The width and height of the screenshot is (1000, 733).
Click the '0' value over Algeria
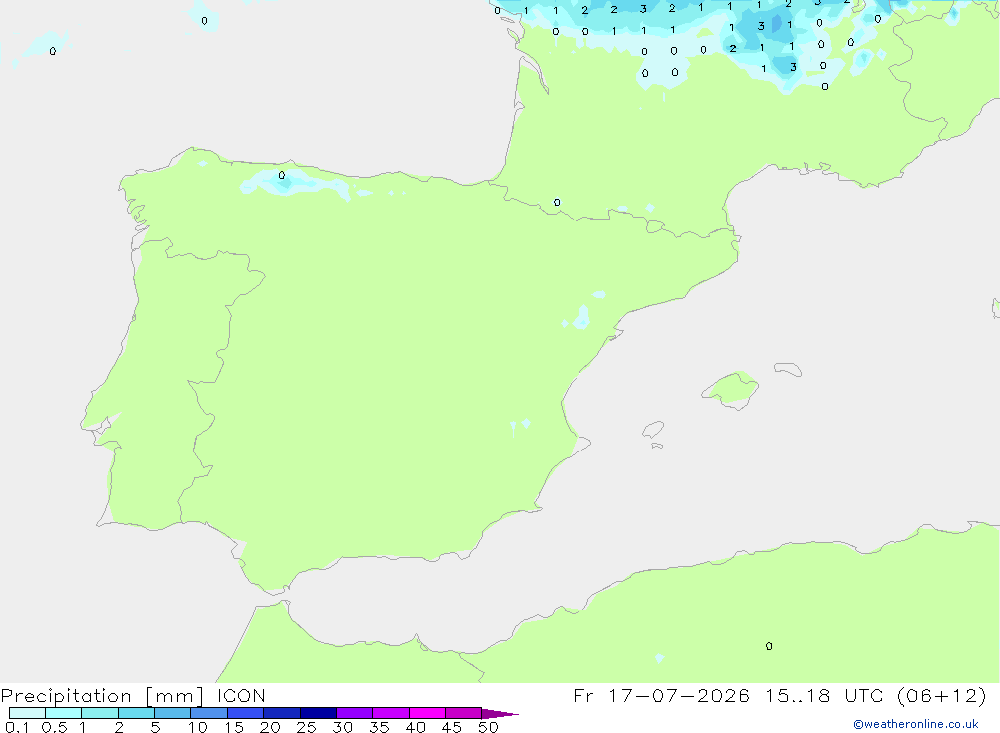[x=768, y=646]
